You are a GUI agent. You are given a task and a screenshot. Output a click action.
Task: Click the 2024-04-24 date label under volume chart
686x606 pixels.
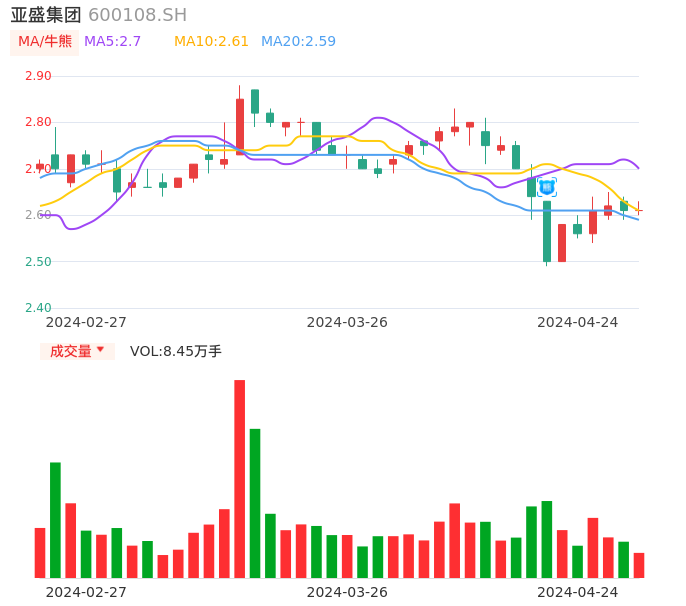[577, 592]
